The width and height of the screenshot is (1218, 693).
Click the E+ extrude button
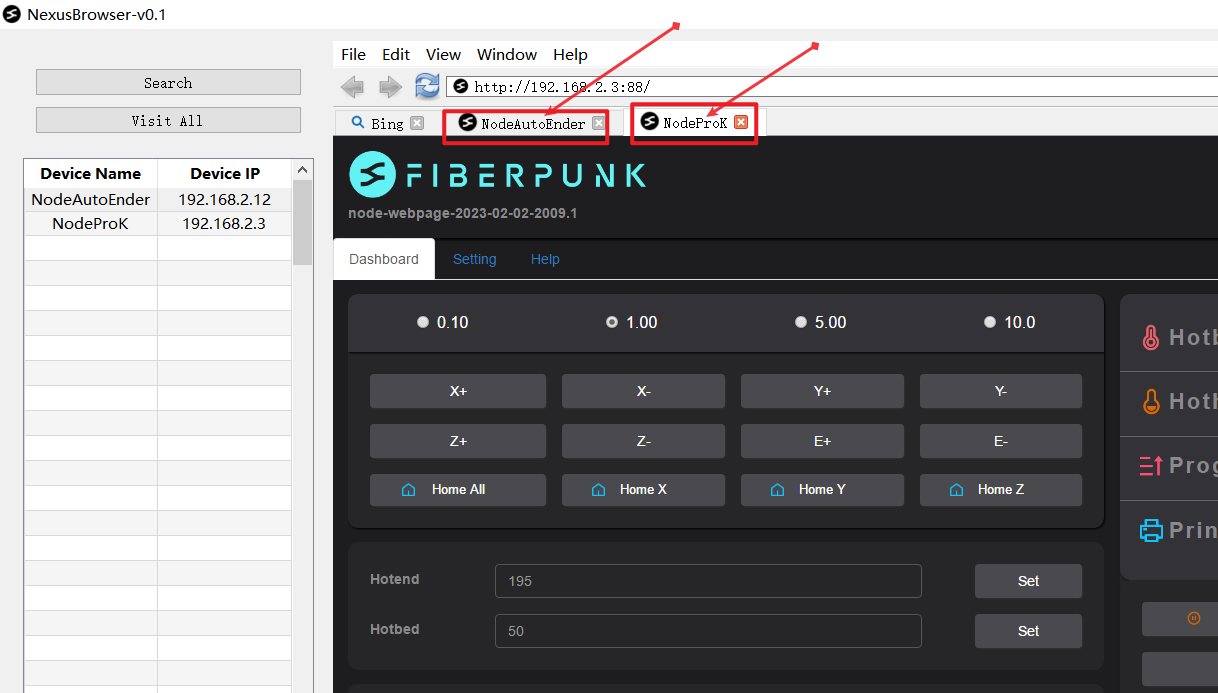tap(822, 441)
